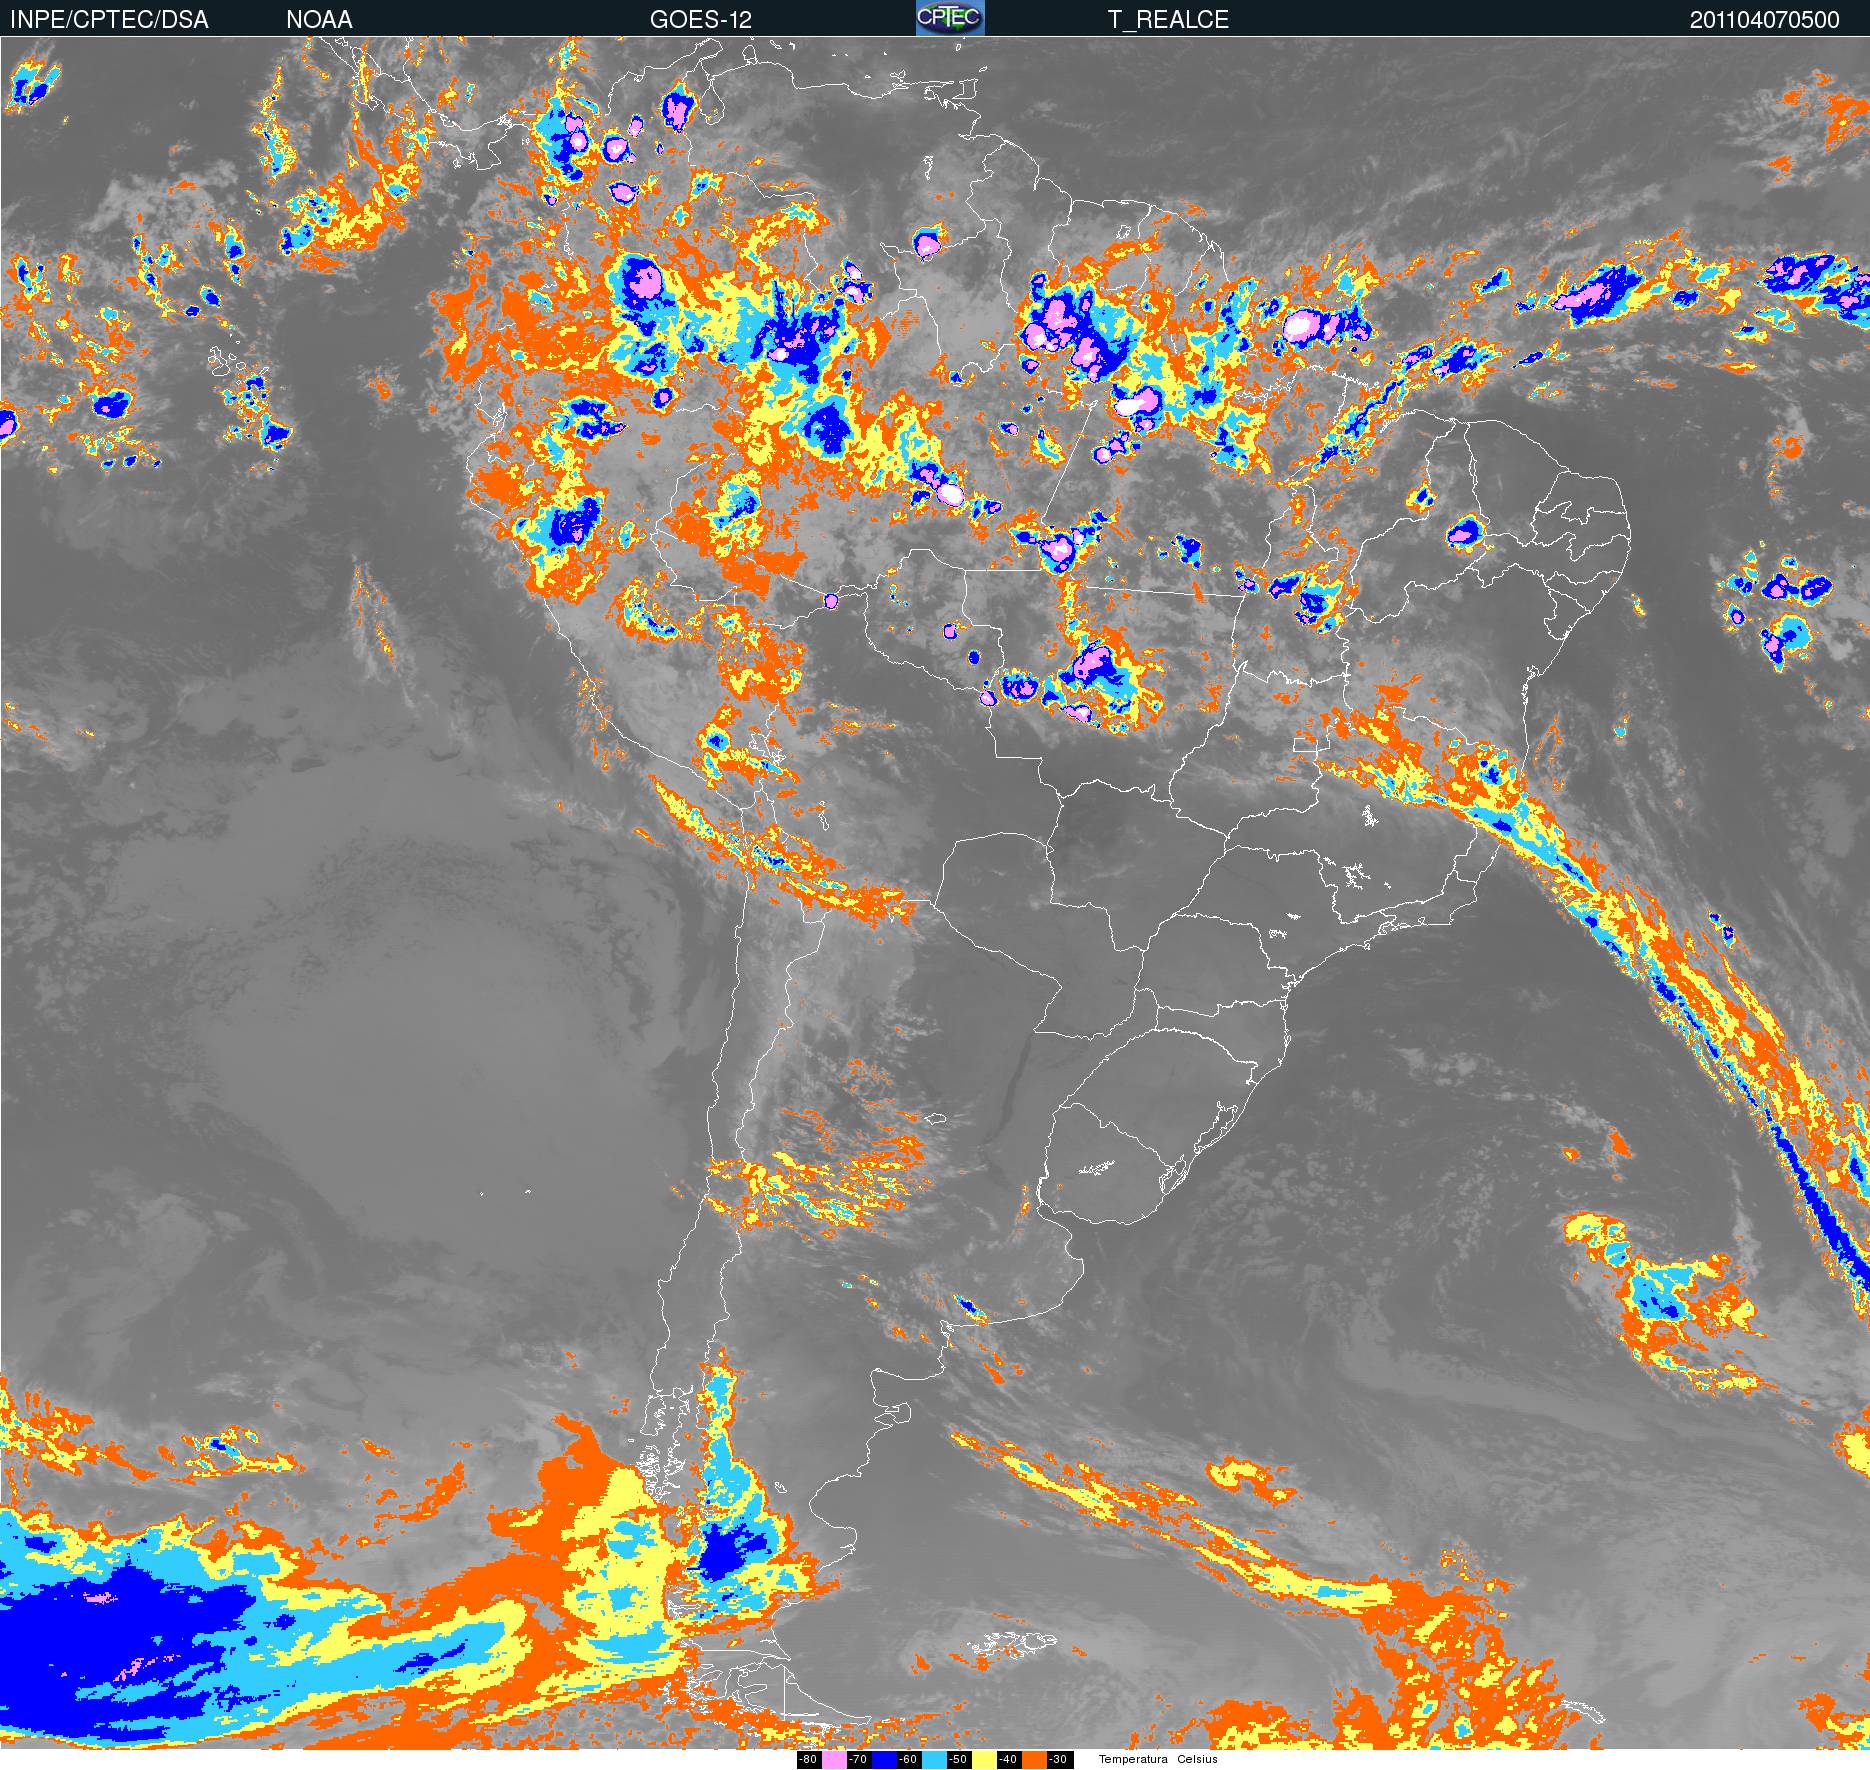Click the -70 legend value

pos(859,1759)
